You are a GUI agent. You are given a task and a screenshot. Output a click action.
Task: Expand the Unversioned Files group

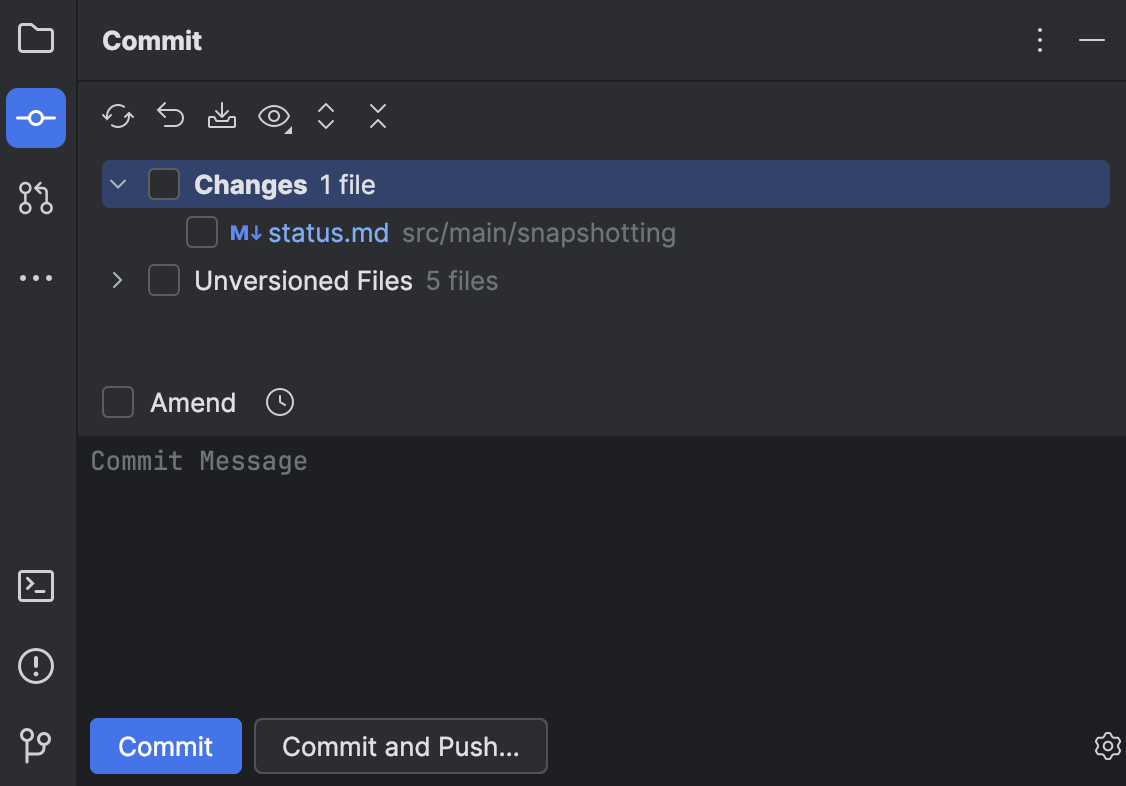click(117, 280)
